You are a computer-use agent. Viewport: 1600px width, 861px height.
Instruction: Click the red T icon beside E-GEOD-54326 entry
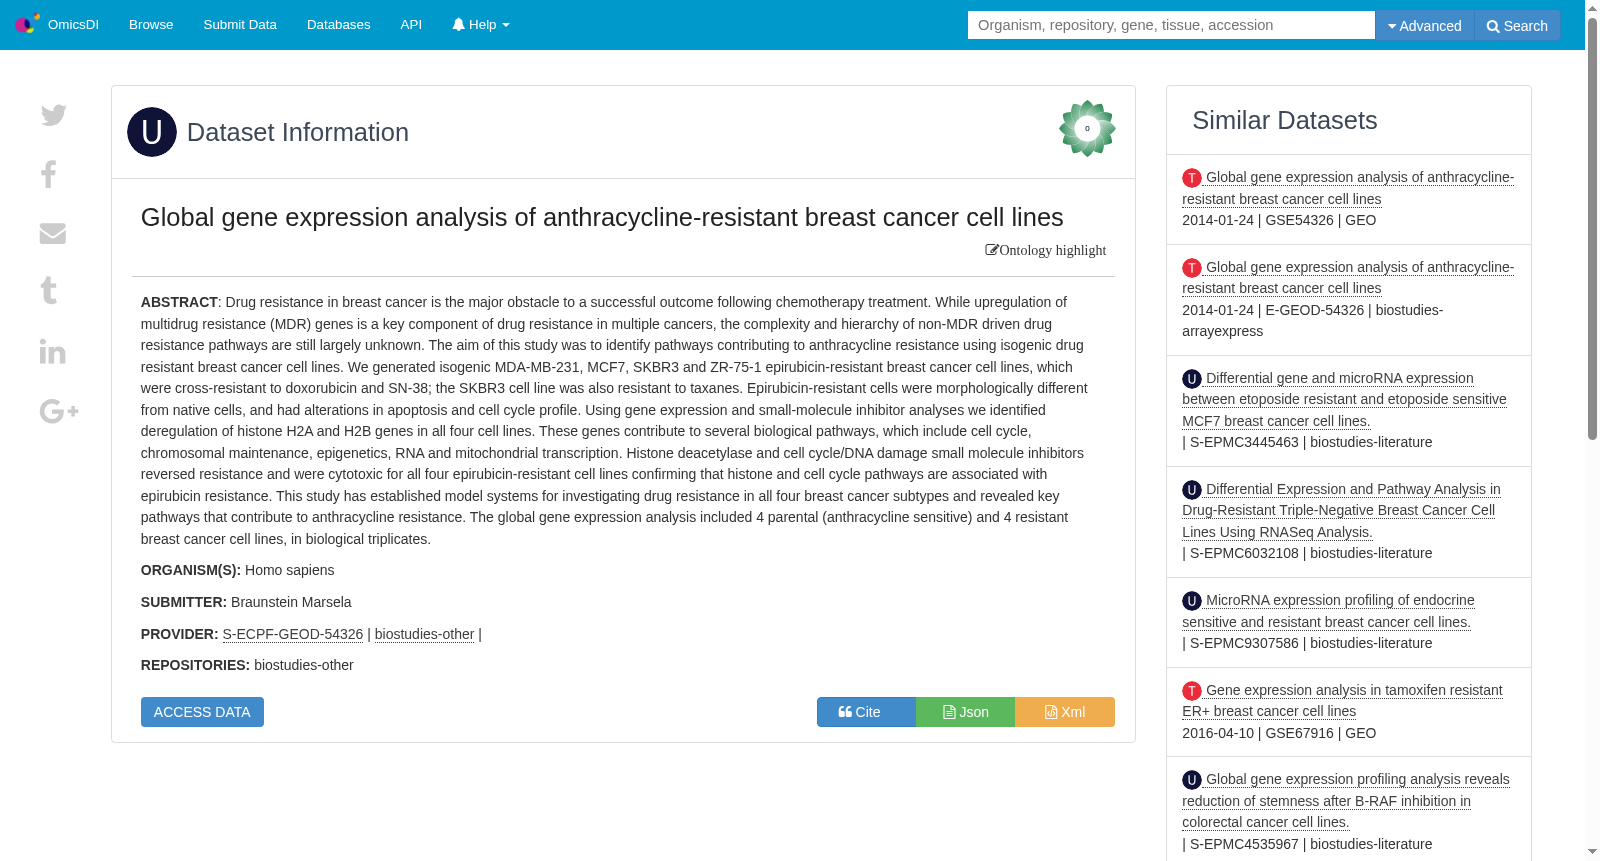1192,268
